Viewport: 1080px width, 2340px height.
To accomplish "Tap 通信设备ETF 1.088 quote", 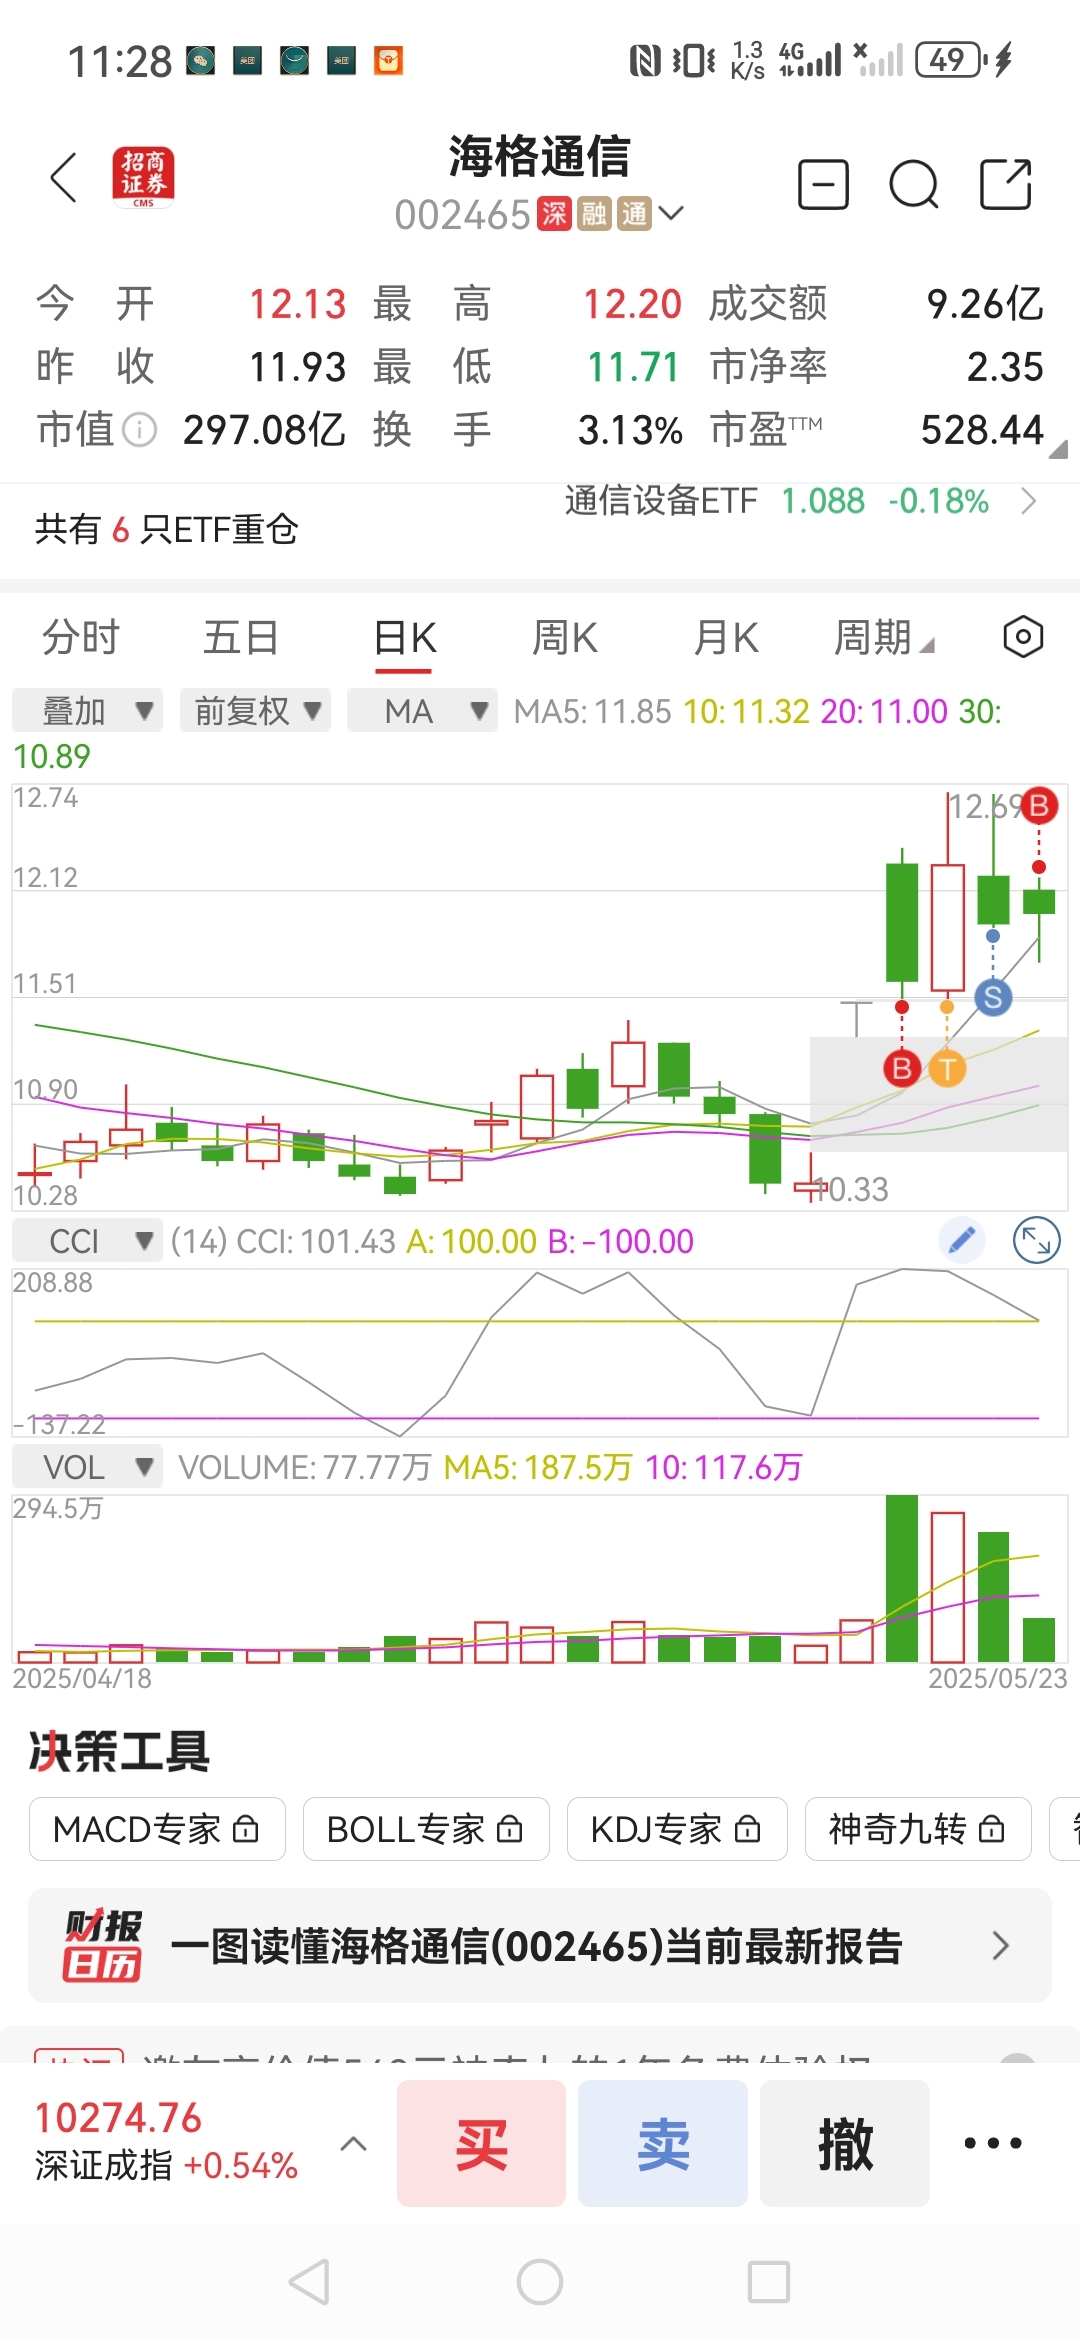I will coord(776,500).
